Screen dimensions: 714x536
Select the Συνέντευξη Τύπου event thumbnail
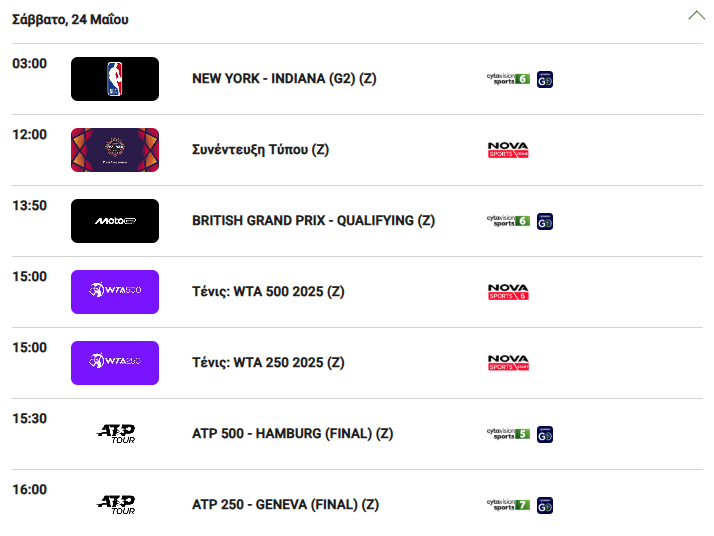pyautogui.click(x=115, y=150)
